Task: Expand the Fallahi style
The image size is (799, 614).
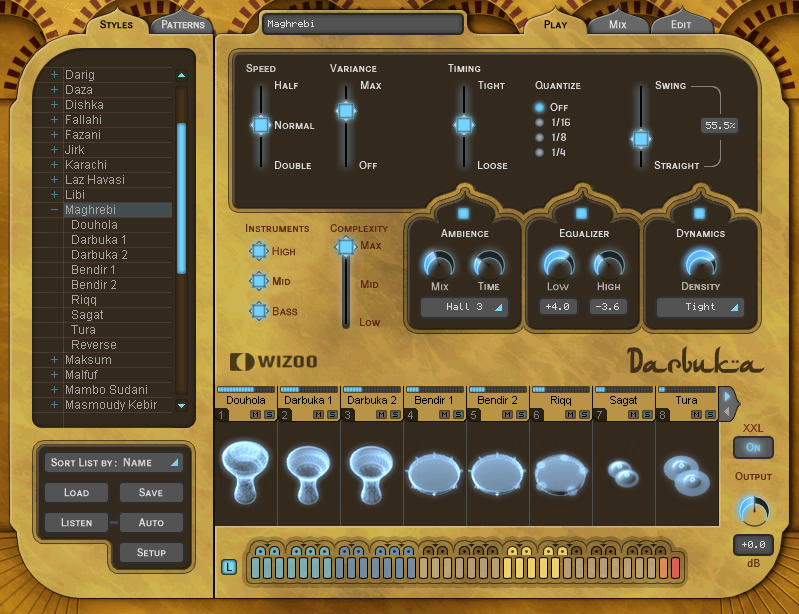Action: [54, 119]
